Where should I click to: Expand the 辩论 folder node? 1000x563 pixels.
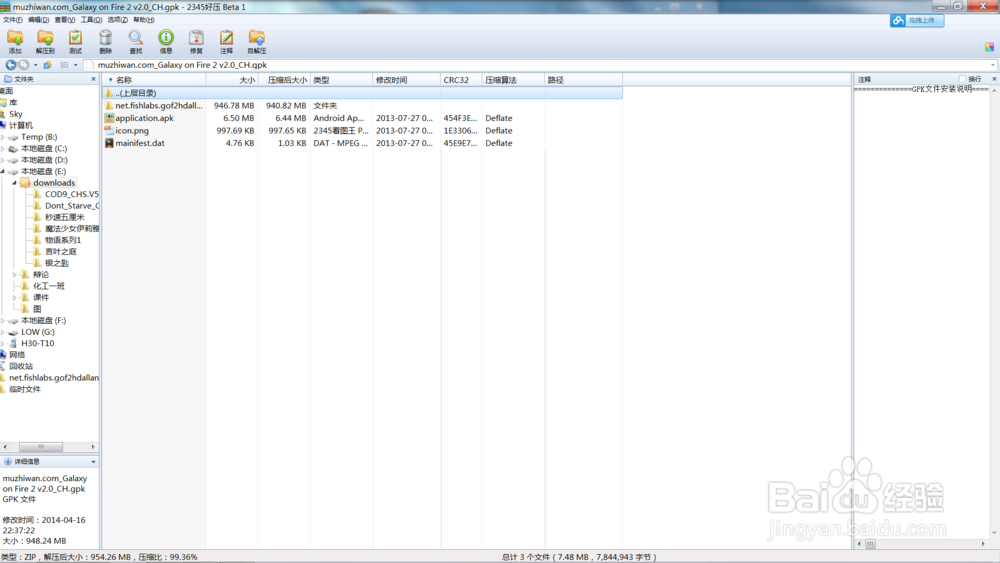pyautogui.click(x=15, y=275)
